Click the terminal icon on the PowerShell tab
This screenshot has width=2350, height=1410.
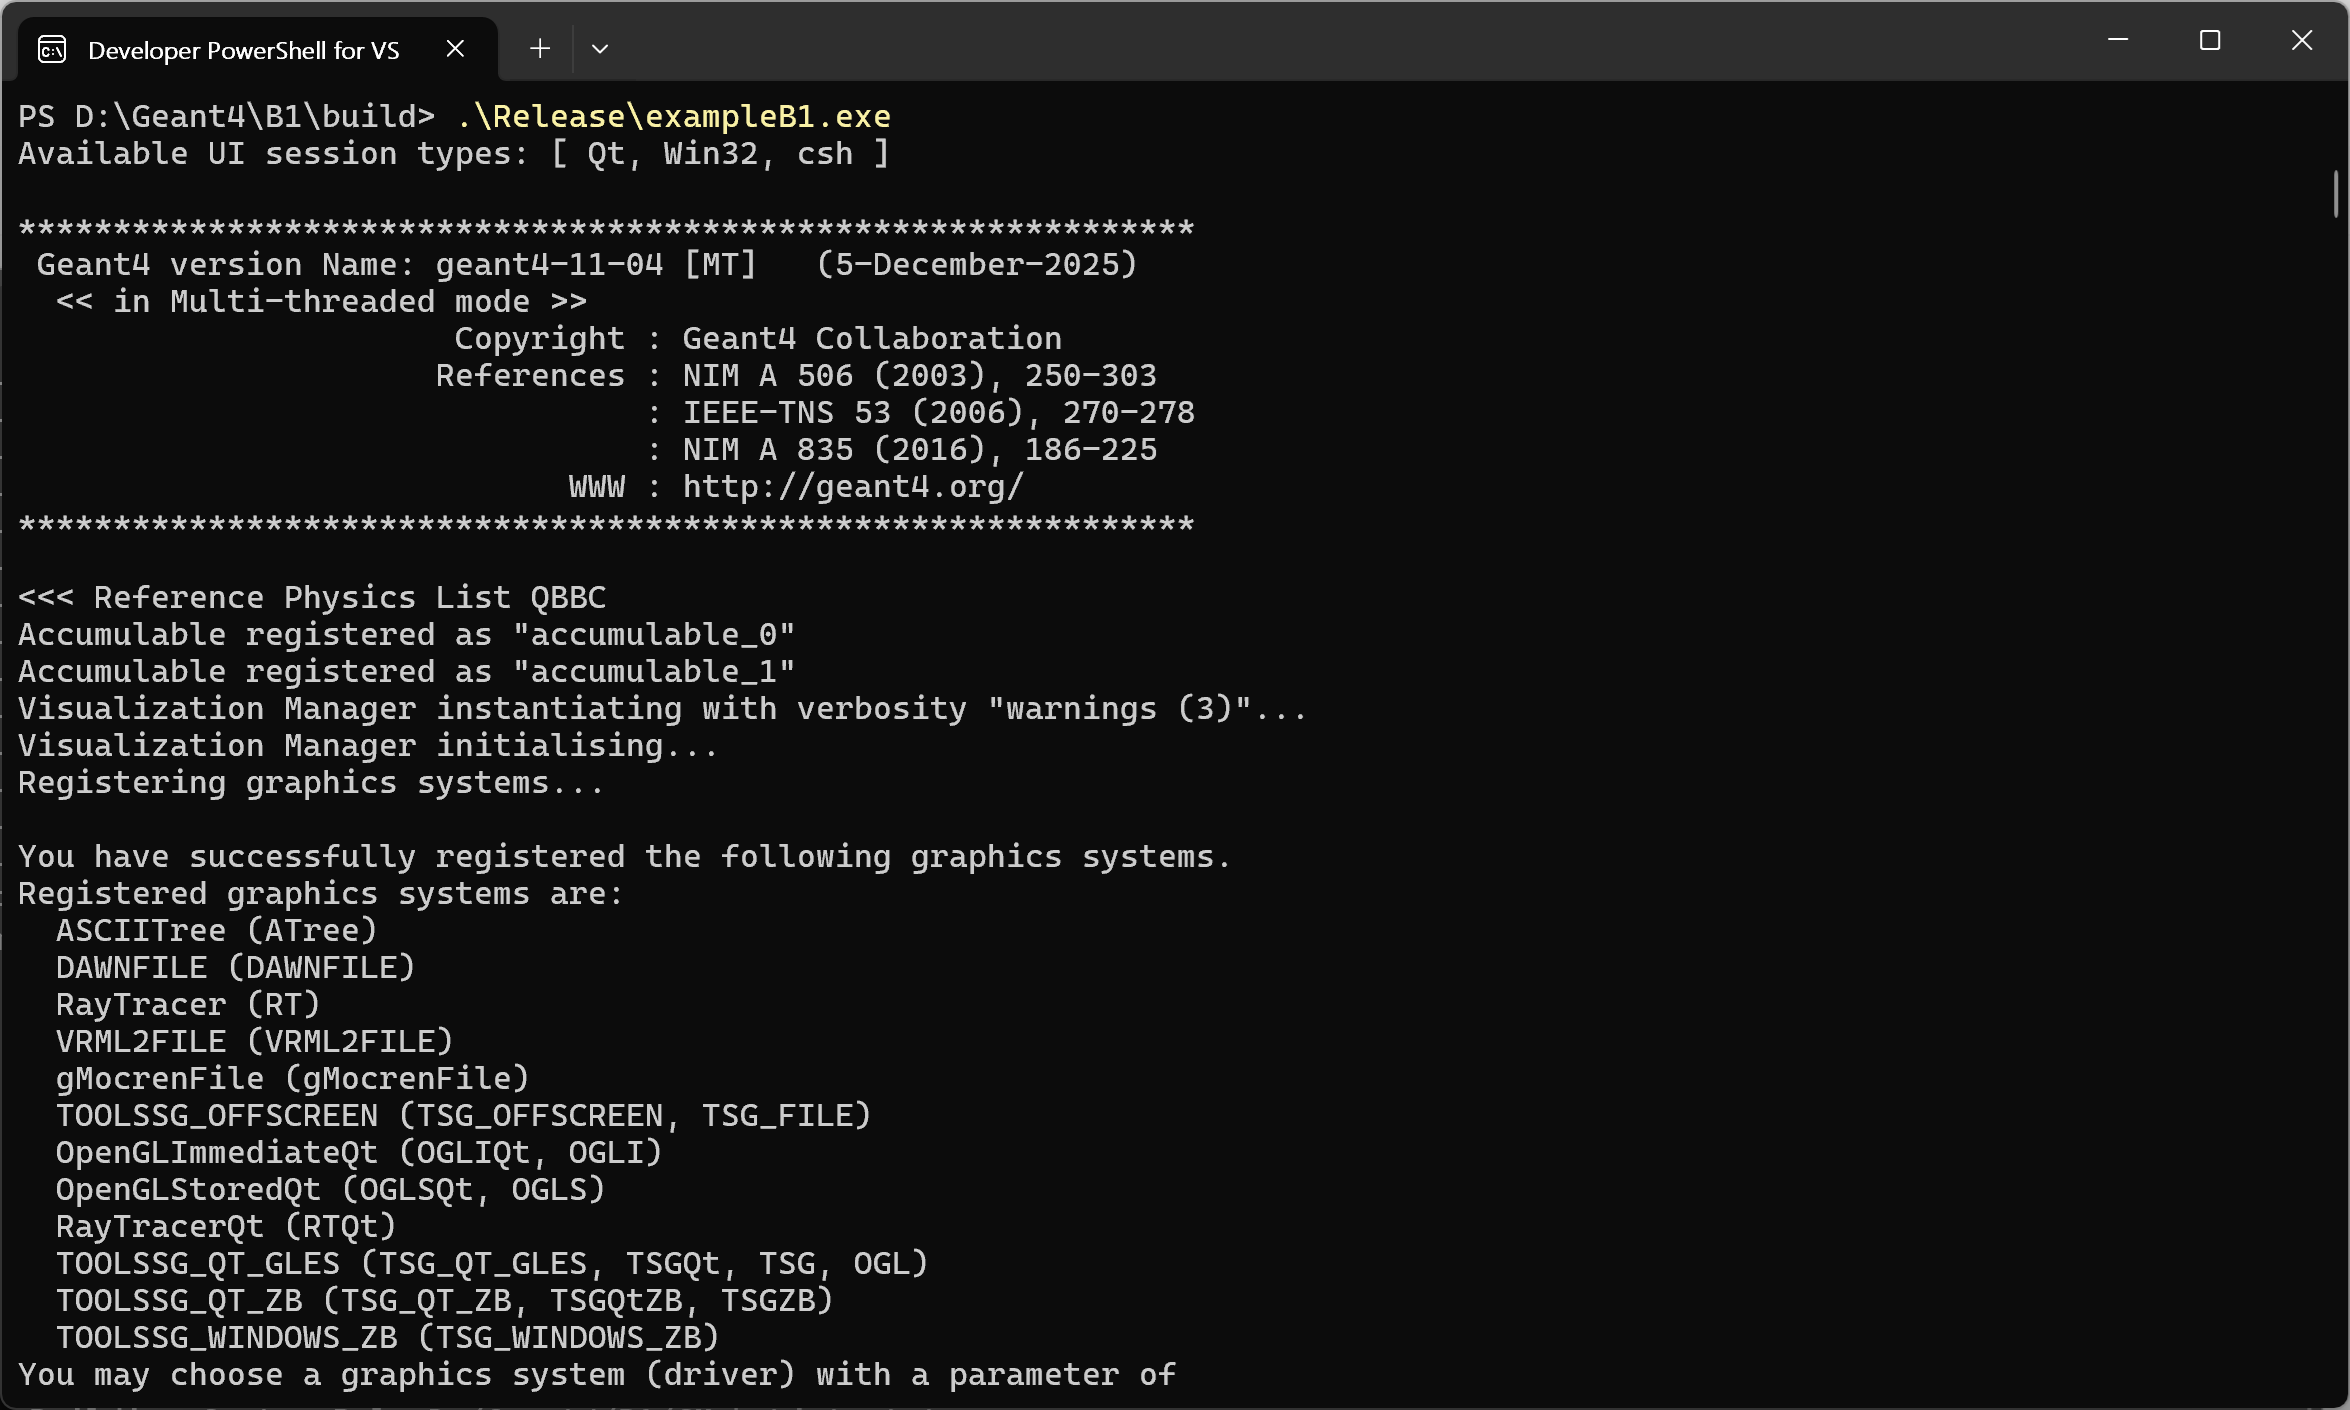point(52,49)
